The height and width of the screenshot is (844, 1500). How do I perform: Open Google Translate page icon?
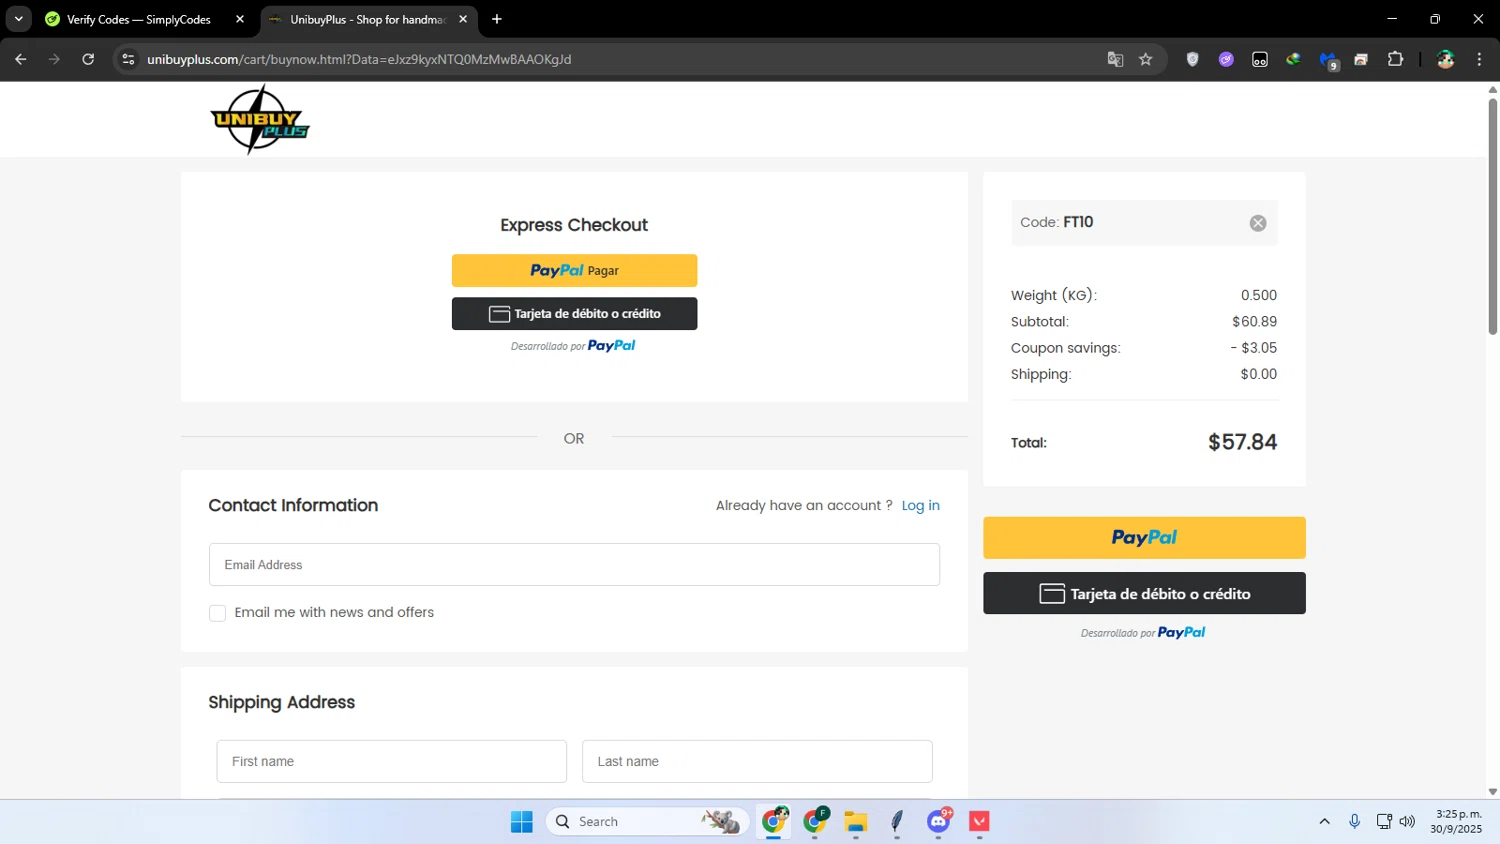[x=1115, y=59]
